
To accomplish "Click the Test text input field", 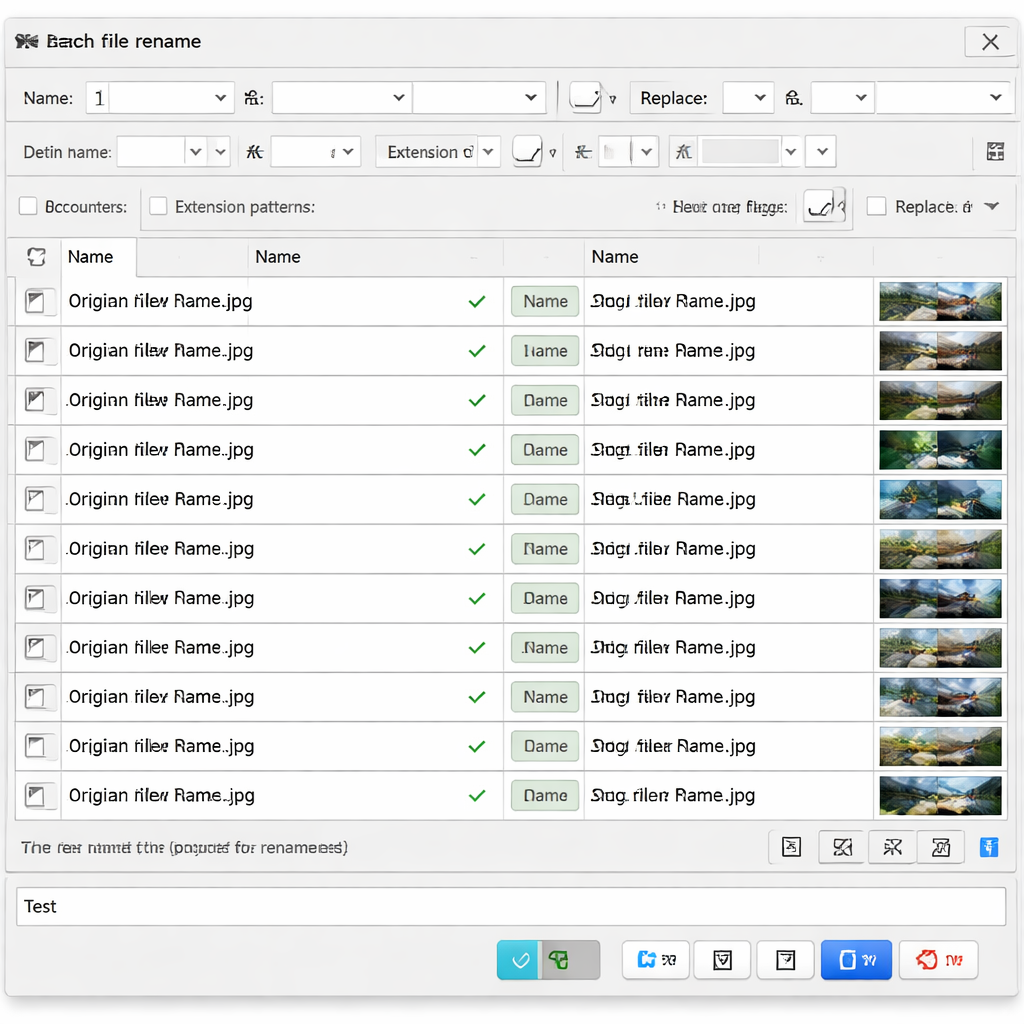I will coord(511,907).
